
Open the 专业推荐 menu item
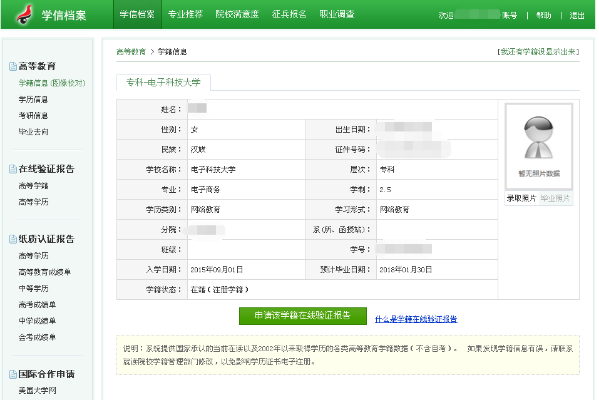[185, 15]
